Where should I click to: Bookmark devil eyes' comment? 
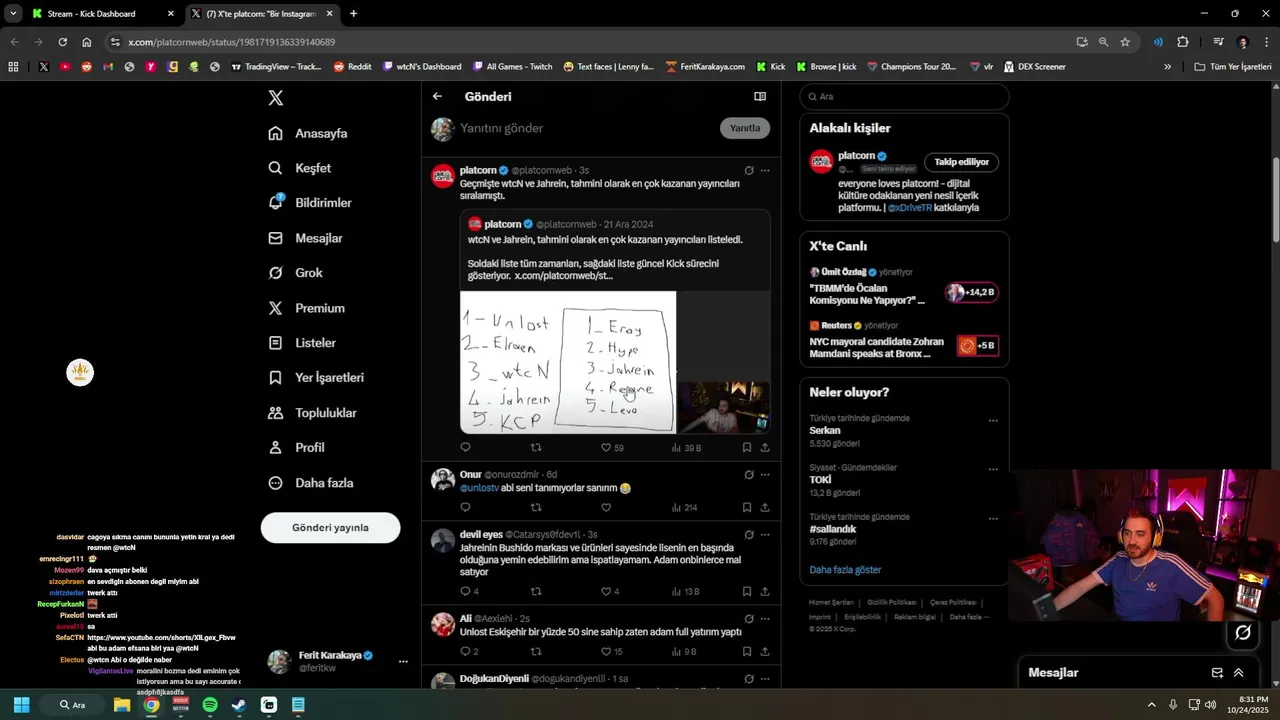747,592
